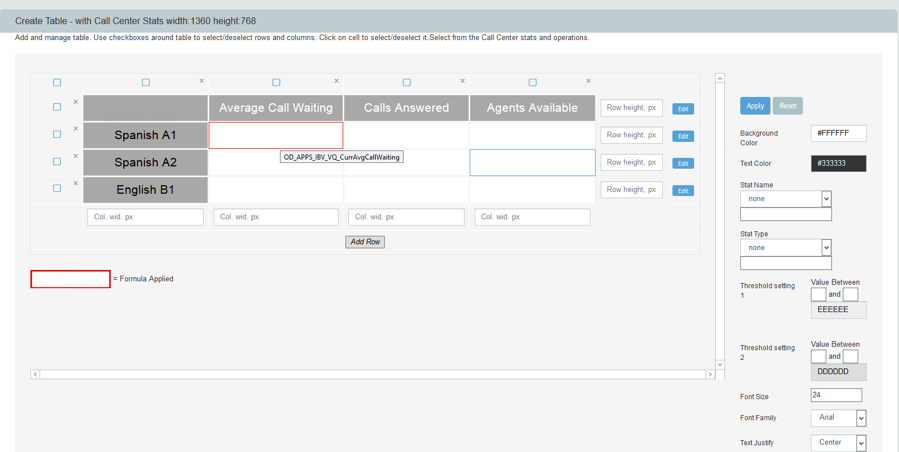Select the Spanish A2 label cell
899x452 pixels.
pos(145,162)
